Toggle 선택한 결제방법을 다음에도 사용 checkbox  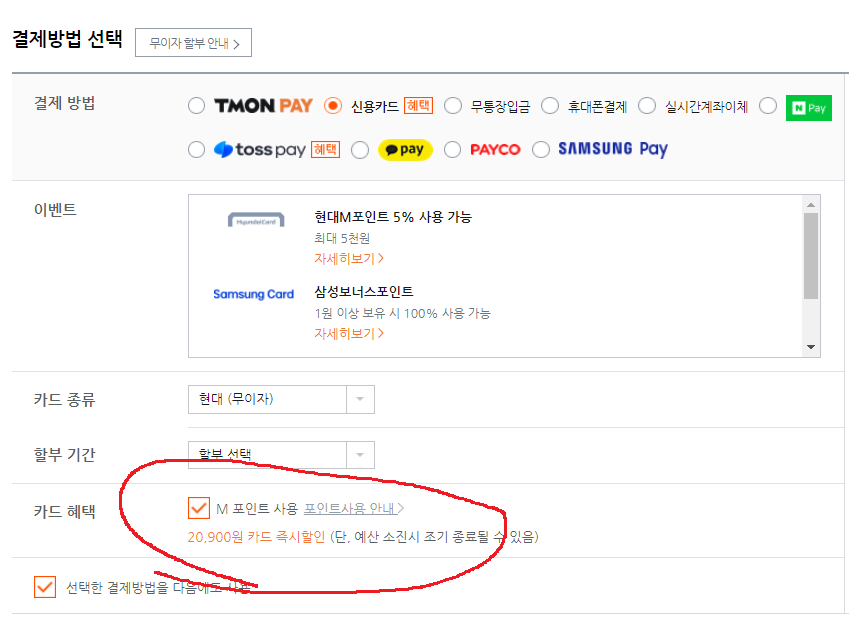click(45, 587)
